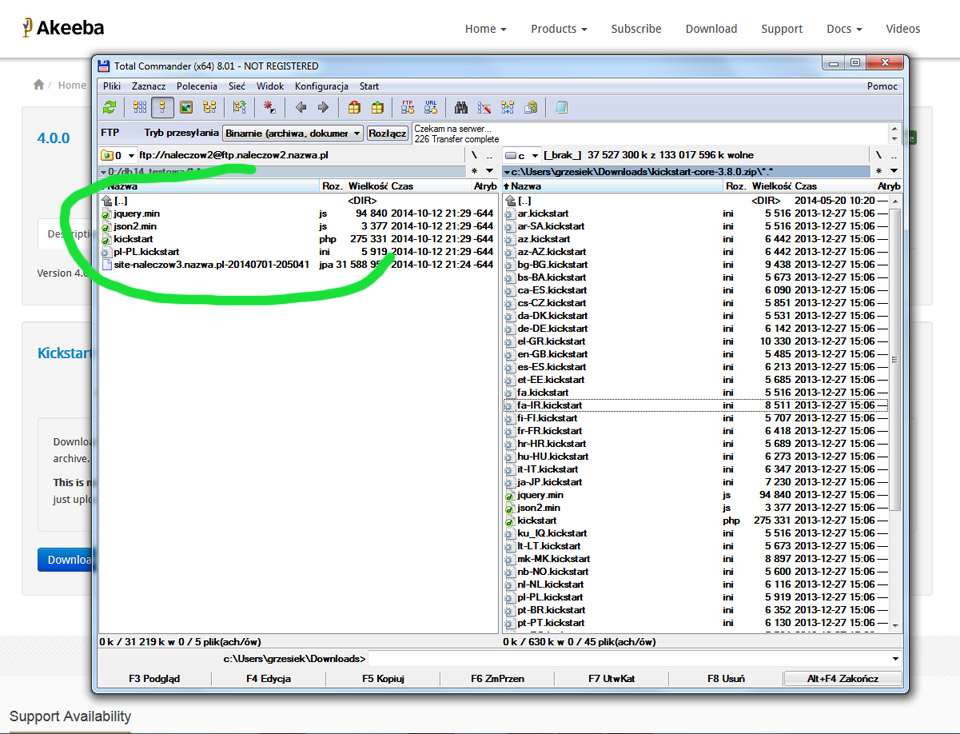Select pl-PL.kickstart in left FTP panel
This screenshot has width=960, height=734.
298,252
